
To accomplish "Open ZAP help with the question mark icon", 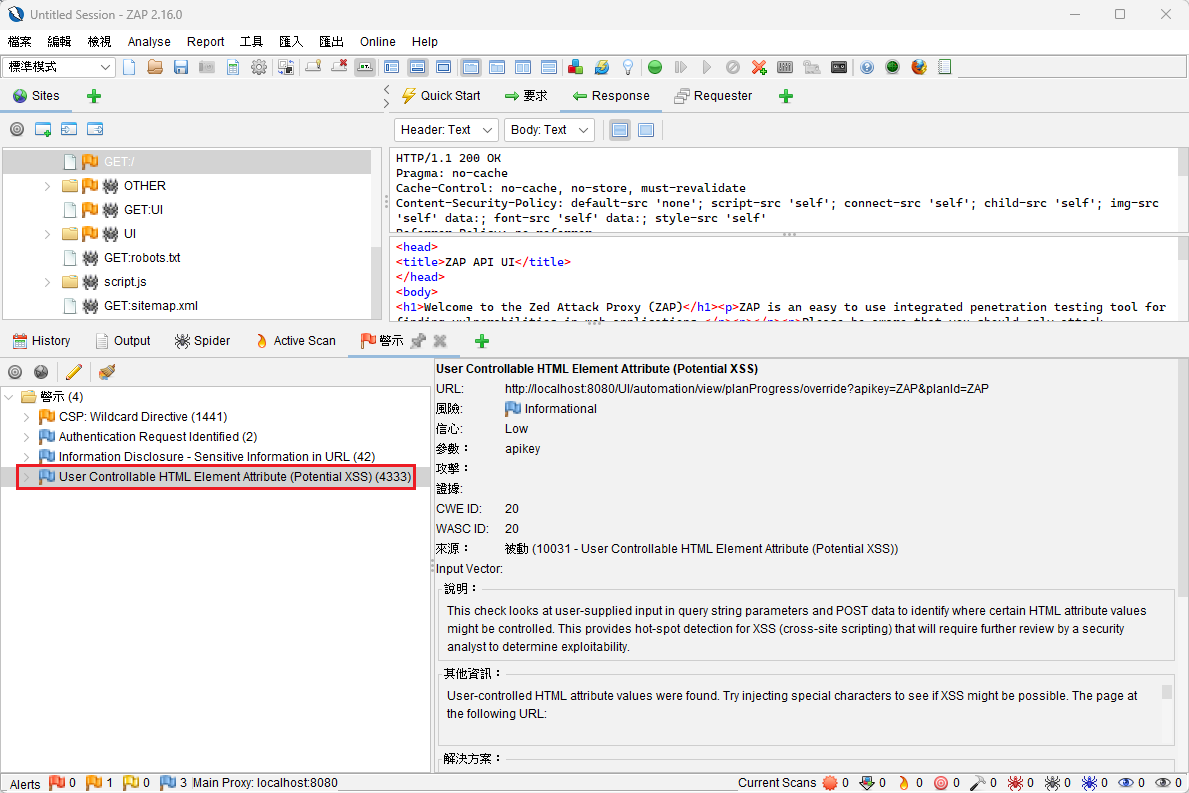I will coord(866,67).
